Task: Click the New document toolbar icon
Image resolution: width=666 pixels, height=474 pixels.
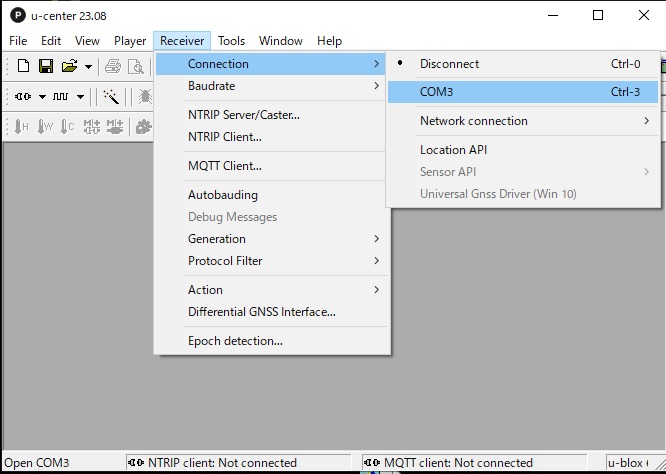Action: [x=23, y=66]
